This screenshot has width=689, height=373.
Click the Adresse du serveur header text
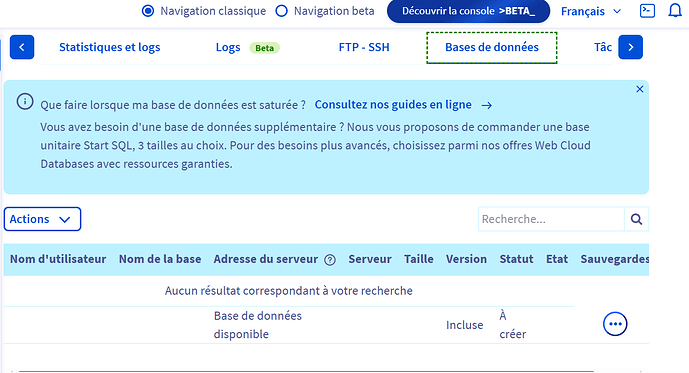[265, 259]
